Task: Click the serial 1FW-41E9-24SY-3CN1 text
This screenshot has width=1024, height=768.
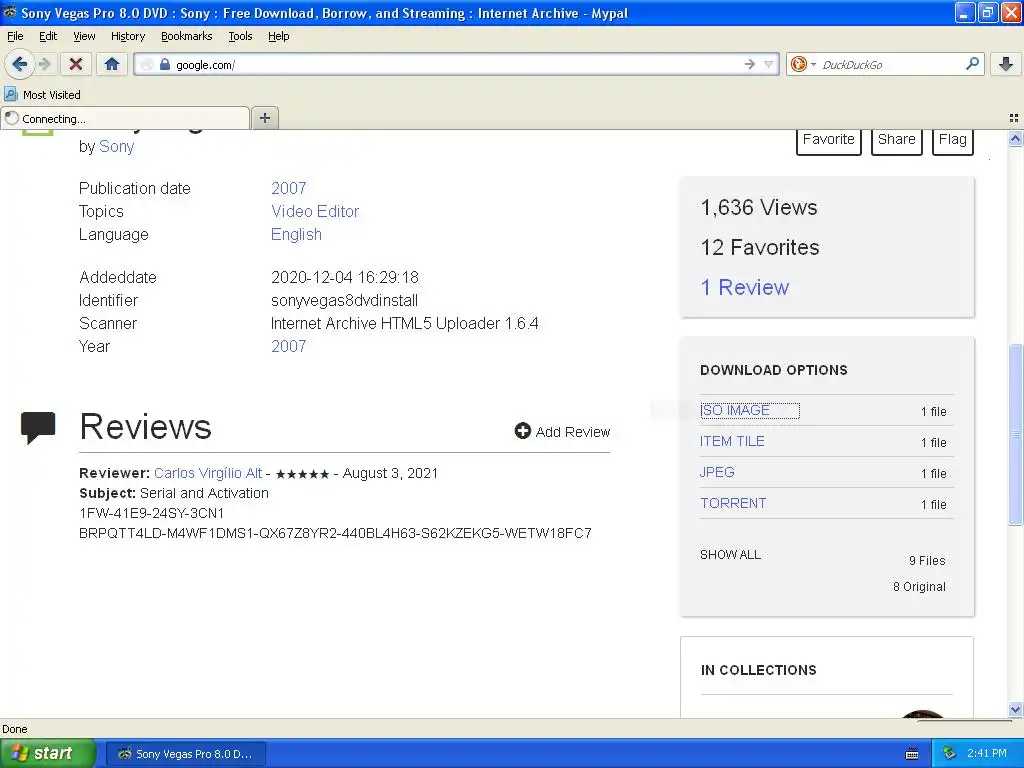Action: (152, 513)
